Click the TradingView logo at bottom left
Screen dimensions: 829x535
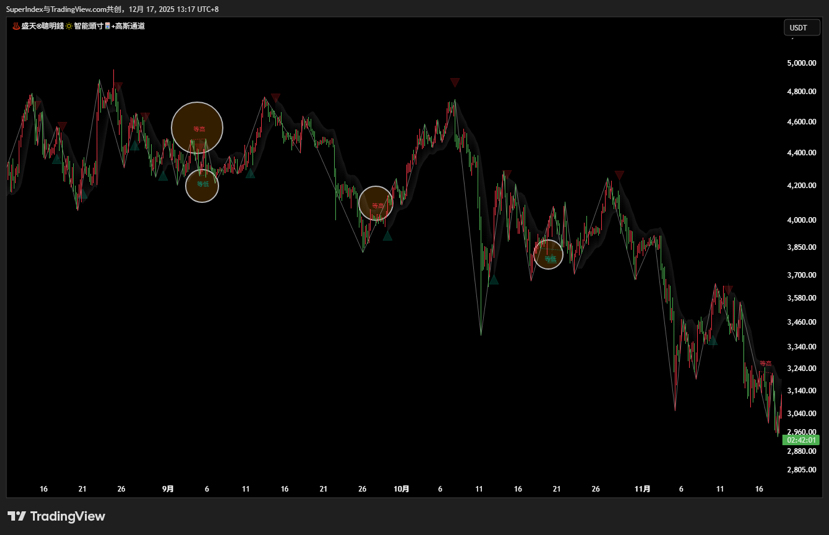tap(56, 516)
